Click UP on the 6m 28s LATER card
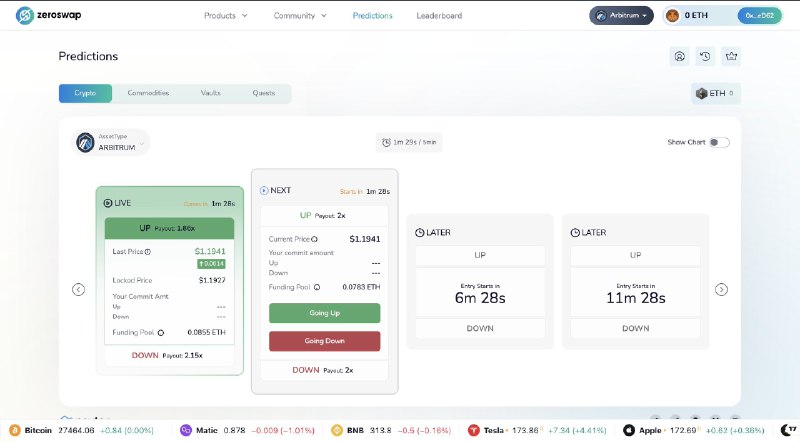The height and width of the screenshot is (442, 800). [480, 255]
